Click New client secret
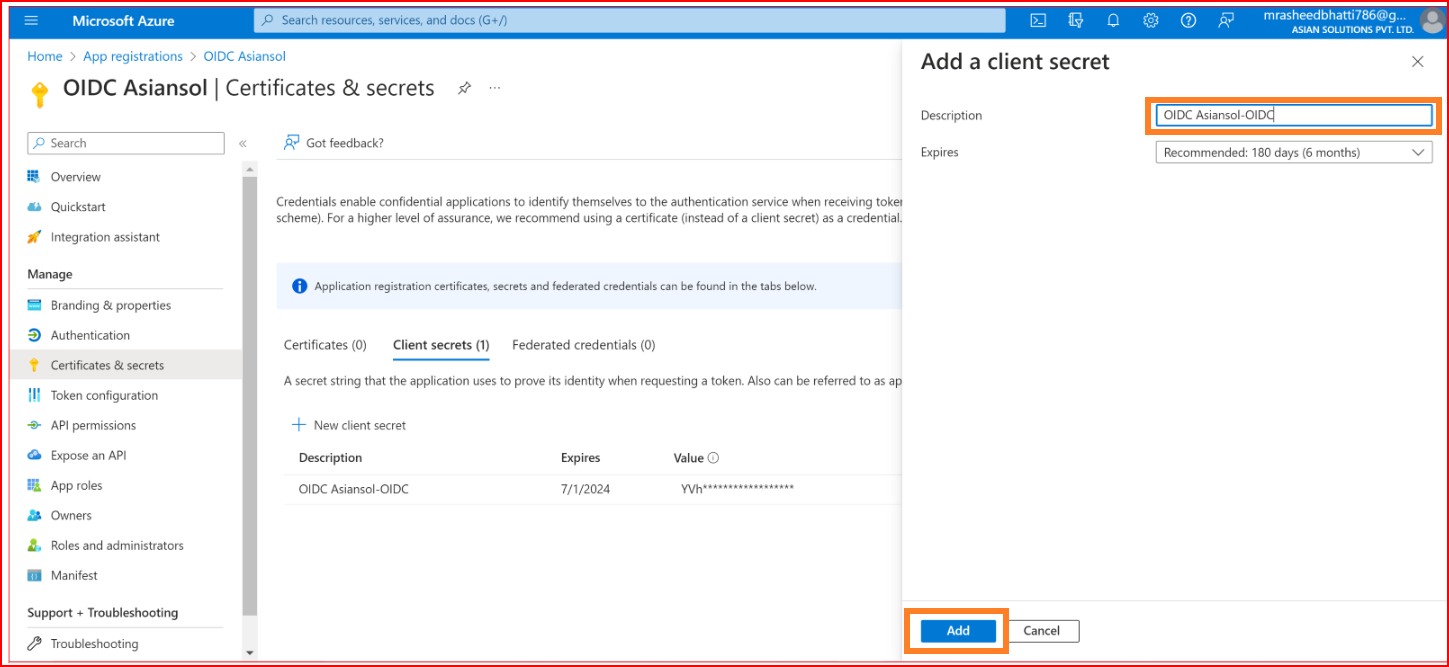This screenshot has height=667, width=1449. (x=349, y=425)
